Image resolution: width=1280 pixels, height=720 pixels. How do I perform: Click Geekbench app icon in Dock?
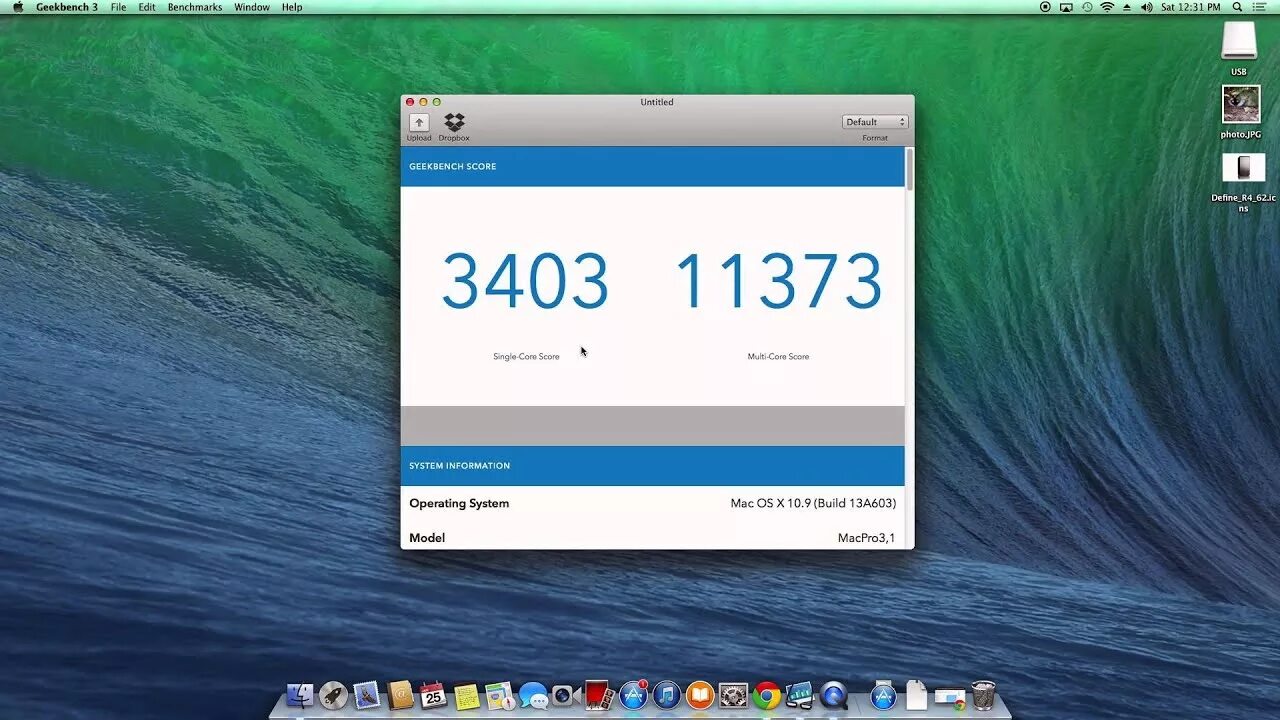click(x=800, y=695)
